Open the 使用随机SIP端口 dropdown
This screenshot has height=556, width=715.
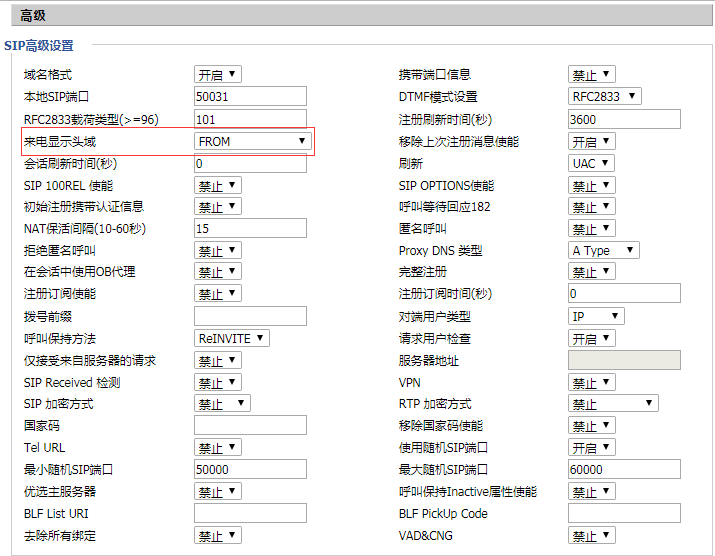[x=591, y=447]
